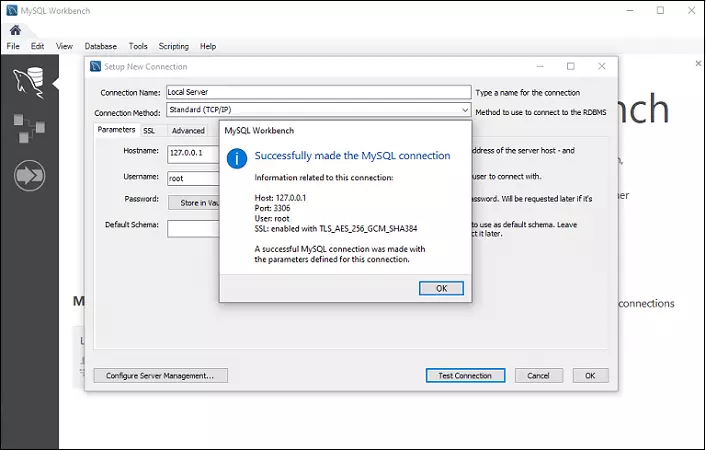
Task: Click 'Information related to this connection' text
Action: (324, 177)
